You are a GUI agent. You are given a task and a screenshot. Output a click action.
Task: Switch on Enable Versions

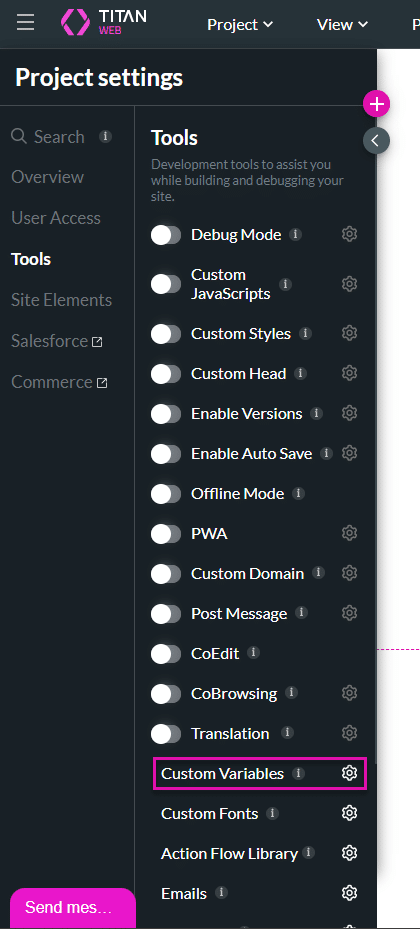coord(166,414)
